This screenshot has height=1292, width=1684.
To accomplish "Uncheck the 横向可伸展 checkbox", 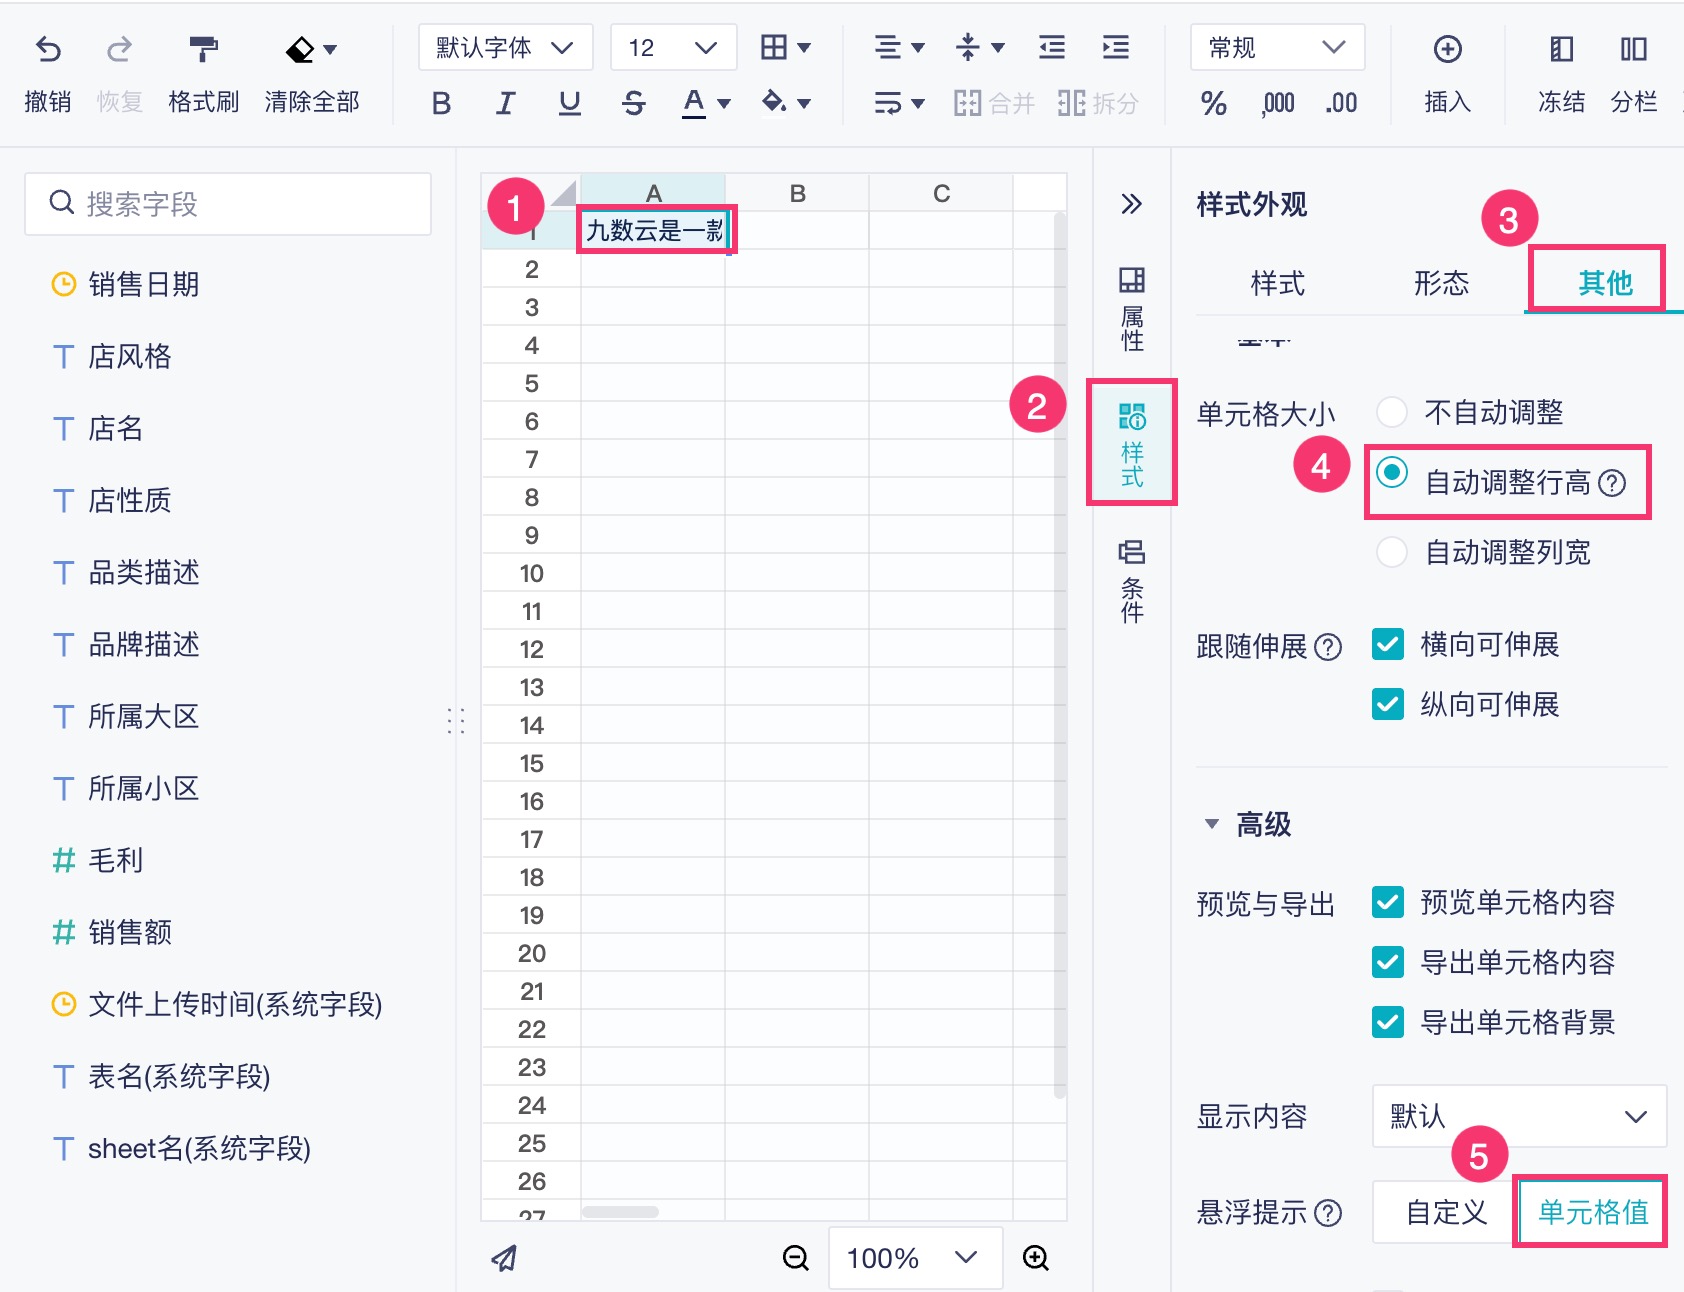I will [1387, 644].
